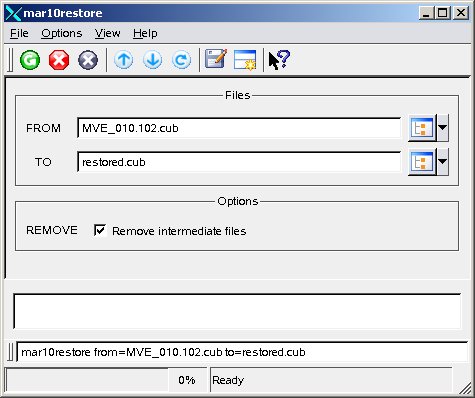The width and height of the screenshot is (475, 398).
Task: Expand the dropdown arrow beside the TO file button
Action: tap(443, 162)
